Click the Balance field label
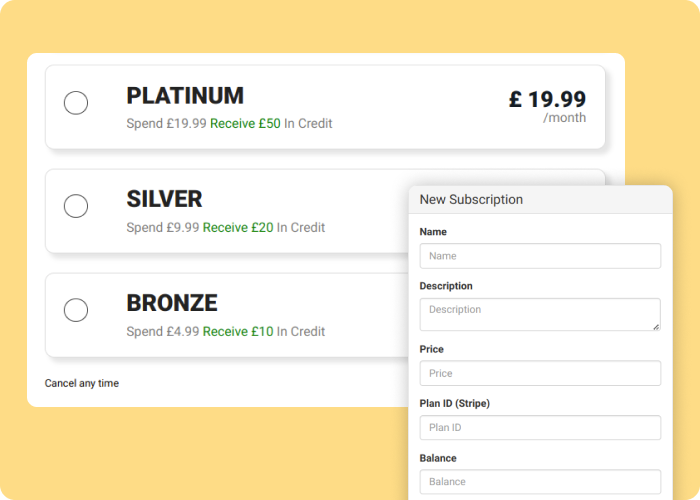700x500 pixels. click(x=438, y=458)
